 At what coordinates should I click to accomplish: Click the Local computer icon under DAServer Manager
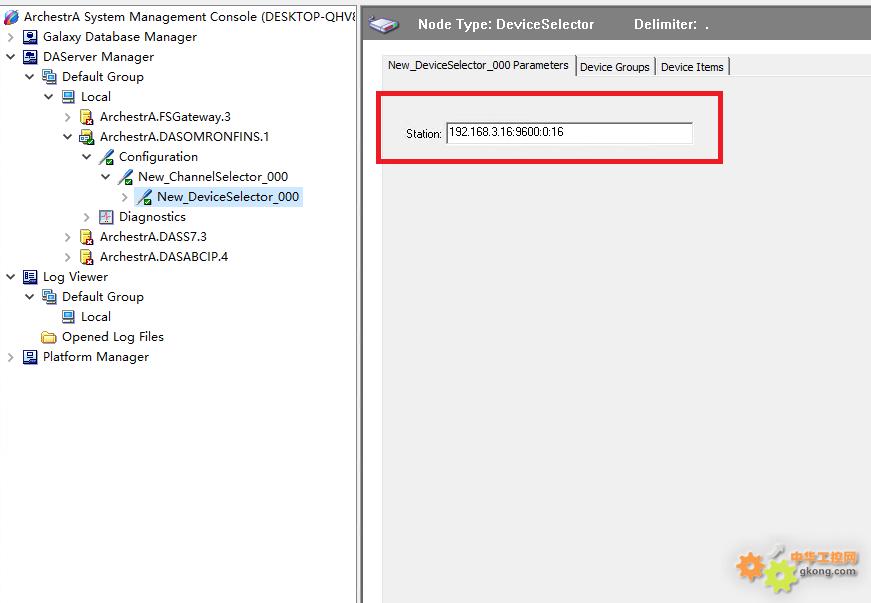[x=68, y=97]
